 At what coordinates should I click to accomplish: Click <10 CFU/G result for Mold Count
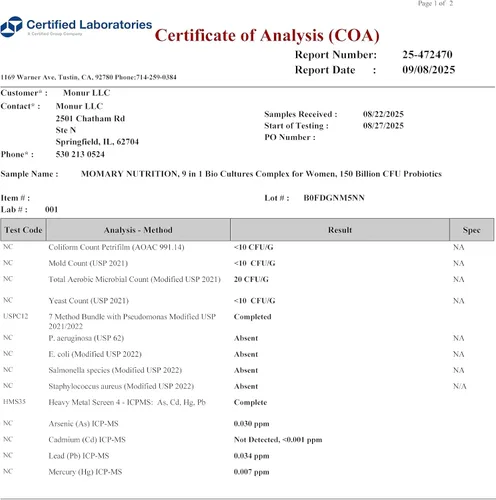tap(255, 263)
